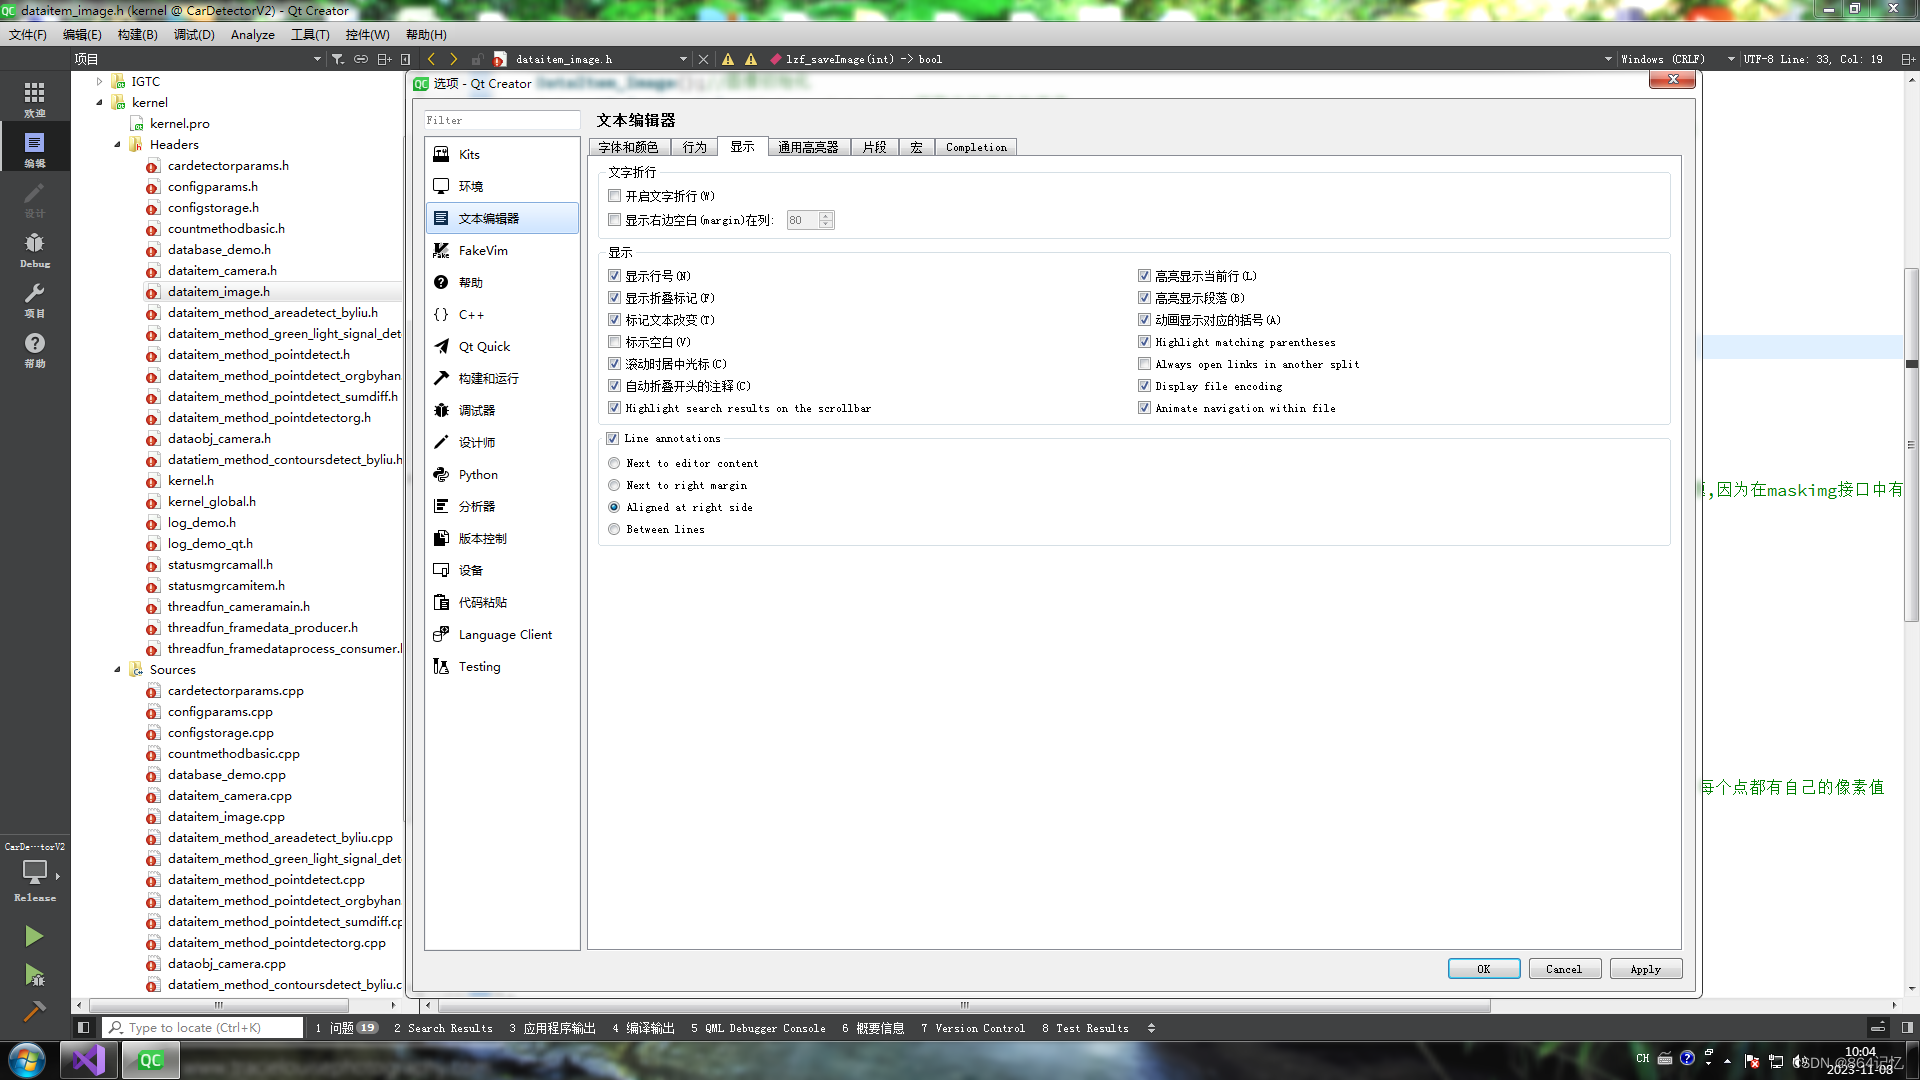
Task: Click the margin column value stepper
Action: click(x=825, y=220)
